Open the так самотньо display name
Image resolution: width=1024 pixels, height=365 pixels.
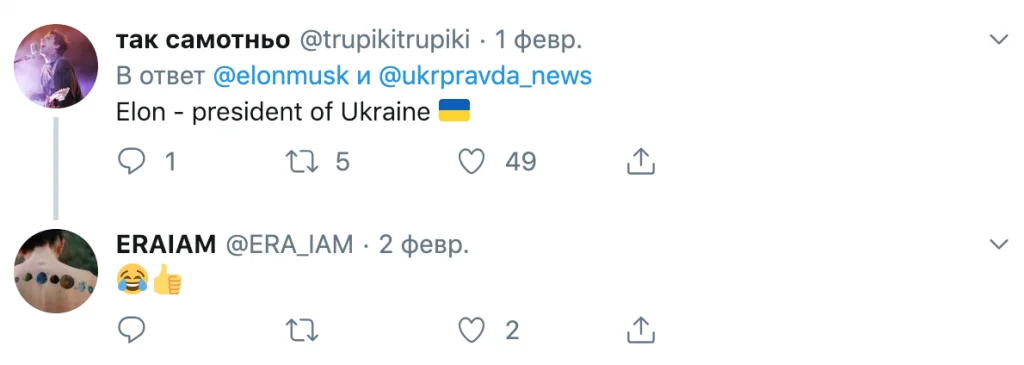(202, 40)
